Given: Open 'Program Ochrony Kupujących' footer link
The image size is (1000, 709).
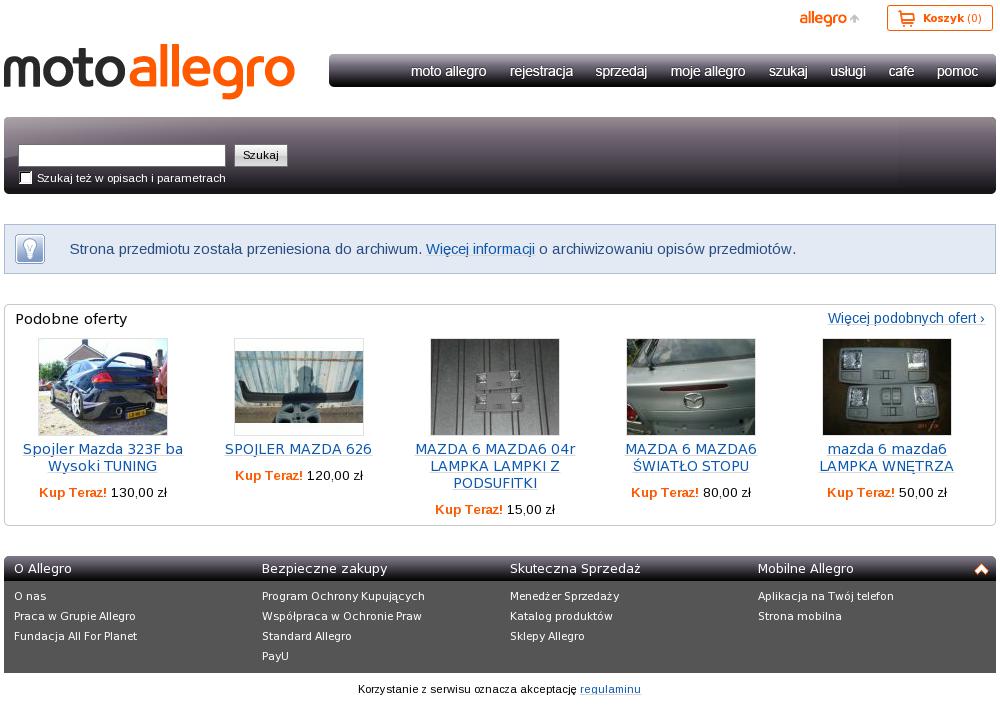Looking at the screenshot, I should (343, 596).
